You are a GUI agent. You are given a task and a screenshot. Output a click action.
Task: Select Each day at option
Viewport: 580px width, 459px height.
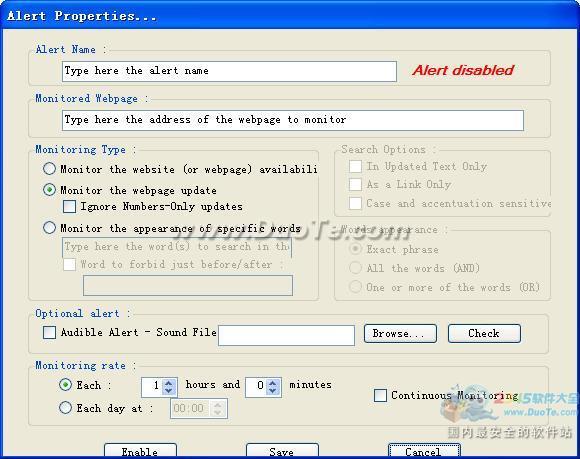pos(65,408)
